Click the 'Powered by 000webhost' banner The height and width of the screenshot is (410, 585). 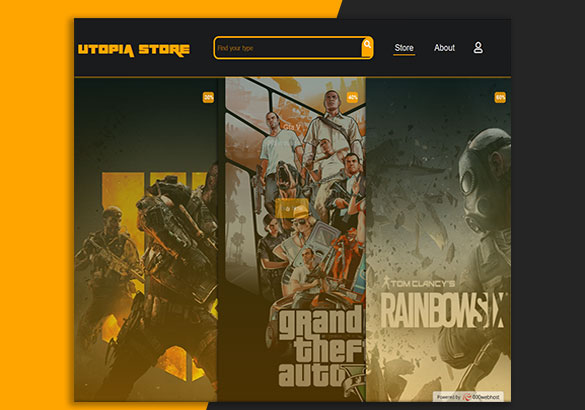(x=468, y=397)
